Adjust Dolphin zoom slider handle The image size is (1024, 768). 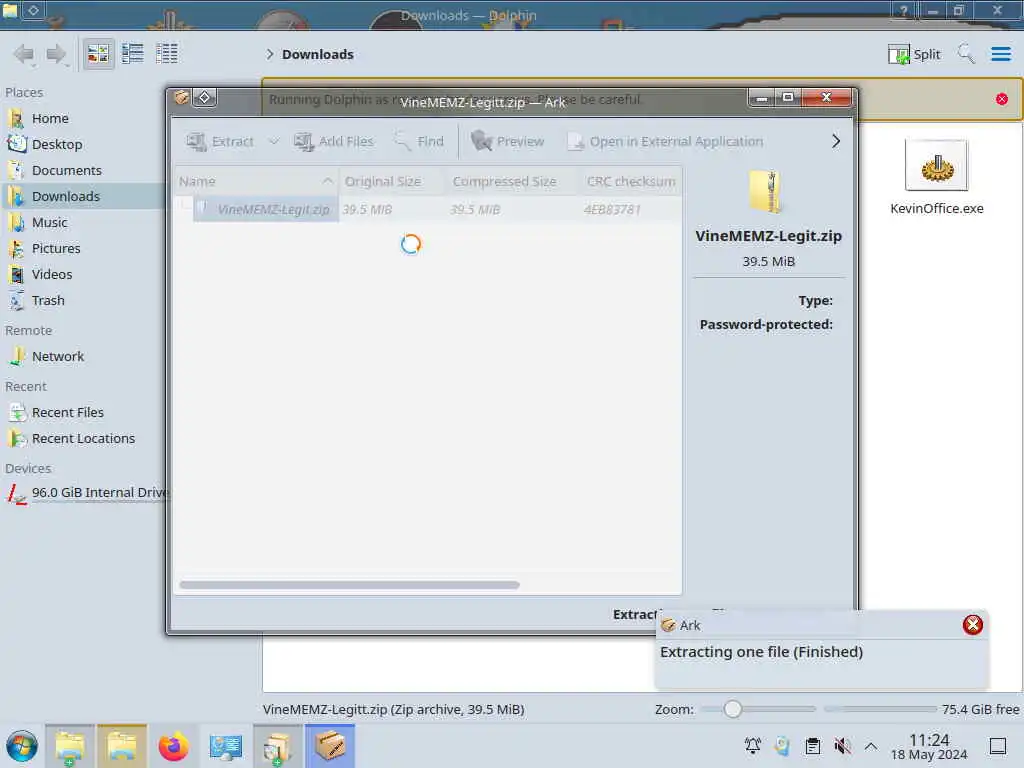click(x=733, y=709)
